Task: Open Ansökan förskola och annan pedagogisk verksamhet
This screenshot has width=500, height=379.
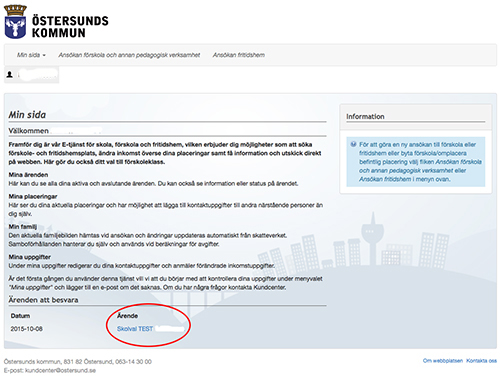Action: pos(129,55)
